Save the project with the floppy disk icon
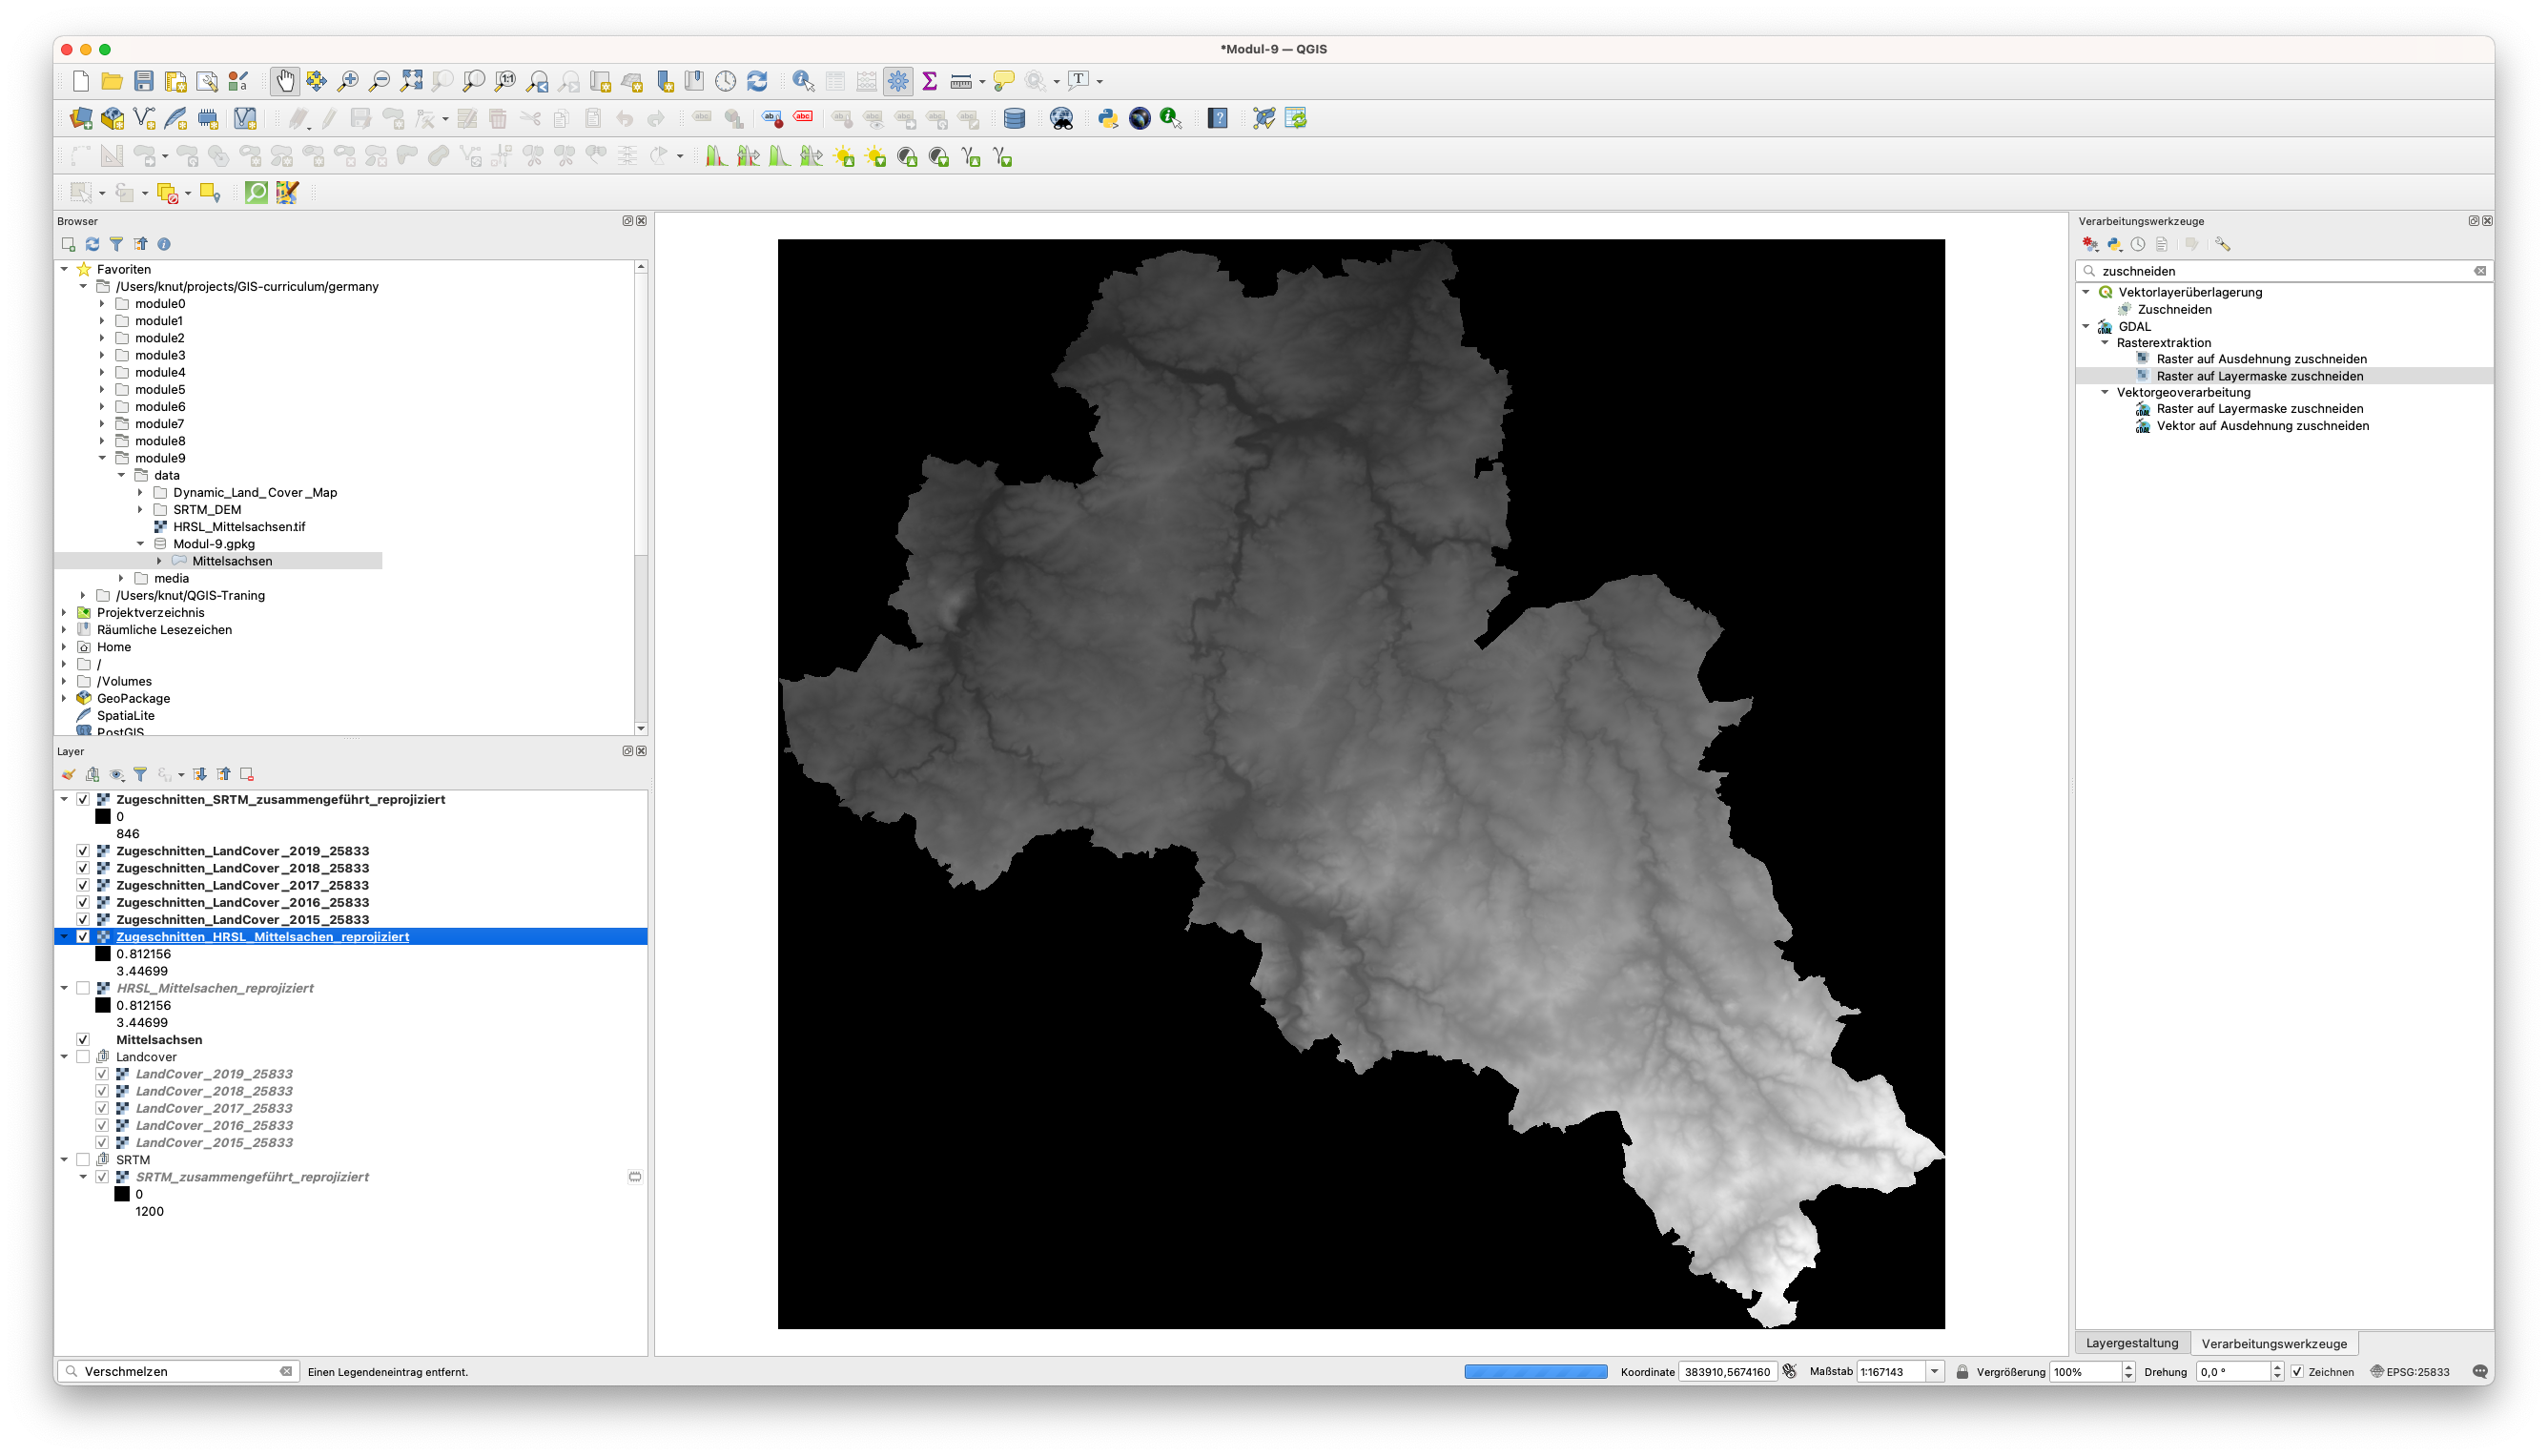This screenshot has width=2548, height=1456. [x=144, y=81]
